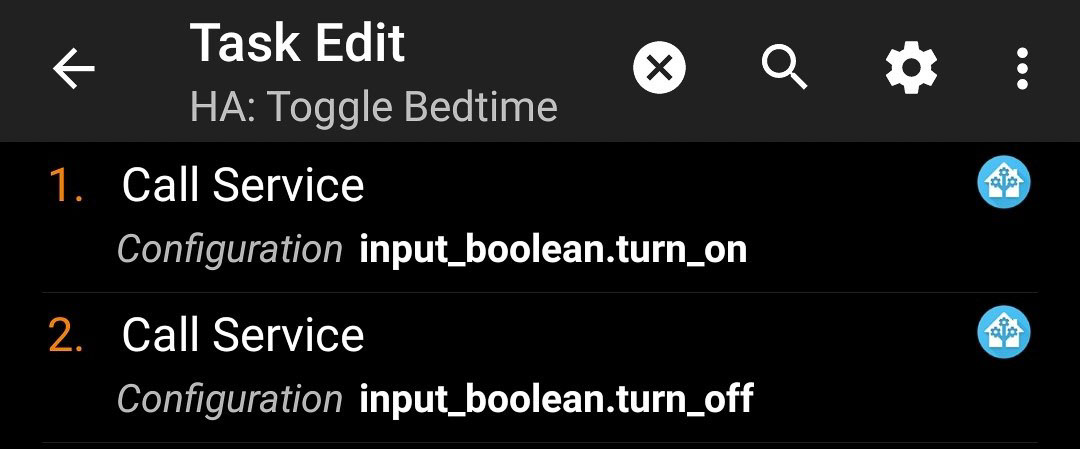This screenshot has width=1080, height=449.
Task: Tap Home Assistant plugin icon on action 1
Action: (1004, 182)
